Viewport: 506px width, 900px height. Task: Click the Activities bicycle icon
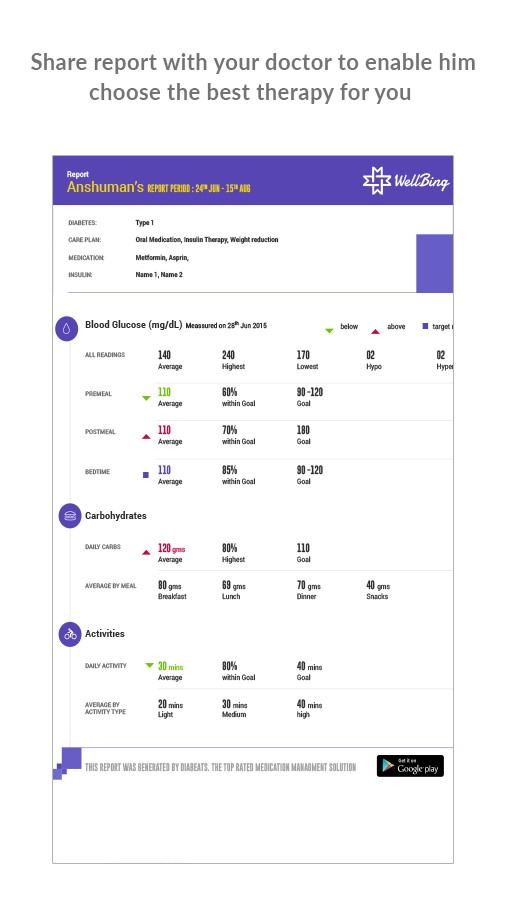[70, 635]
